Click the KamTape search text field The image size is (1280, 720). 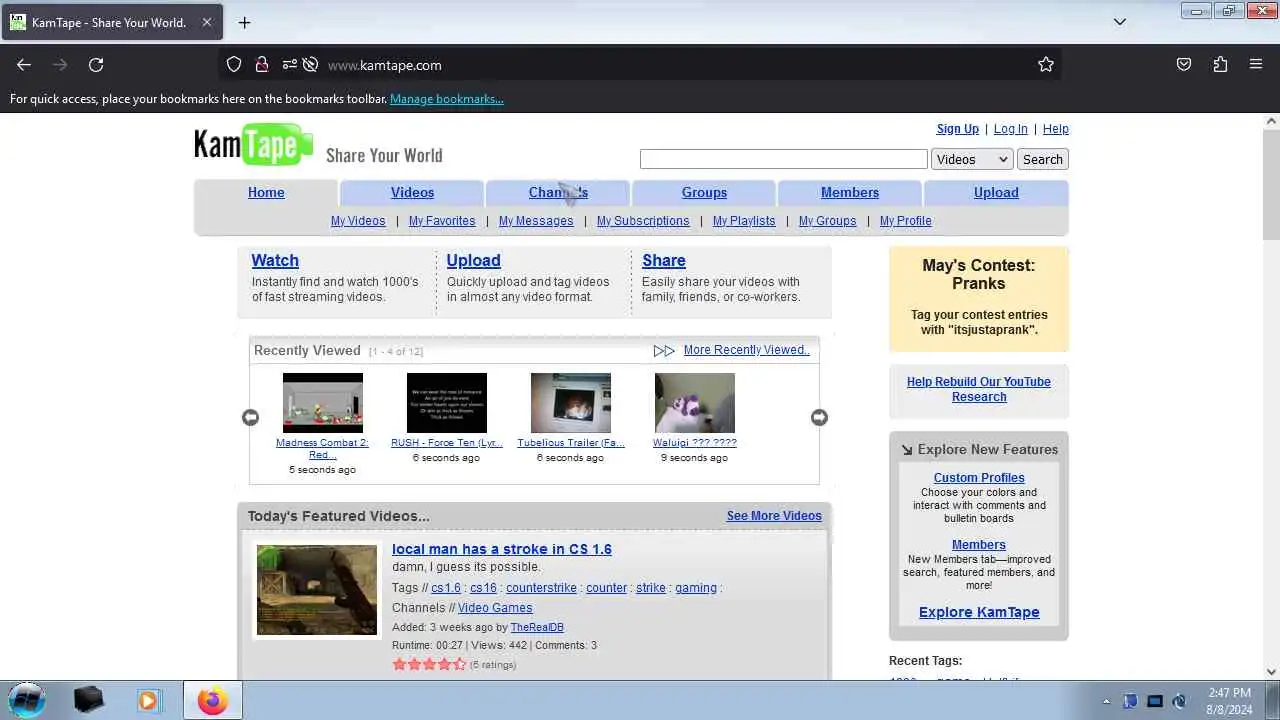(x=784, y=159)
